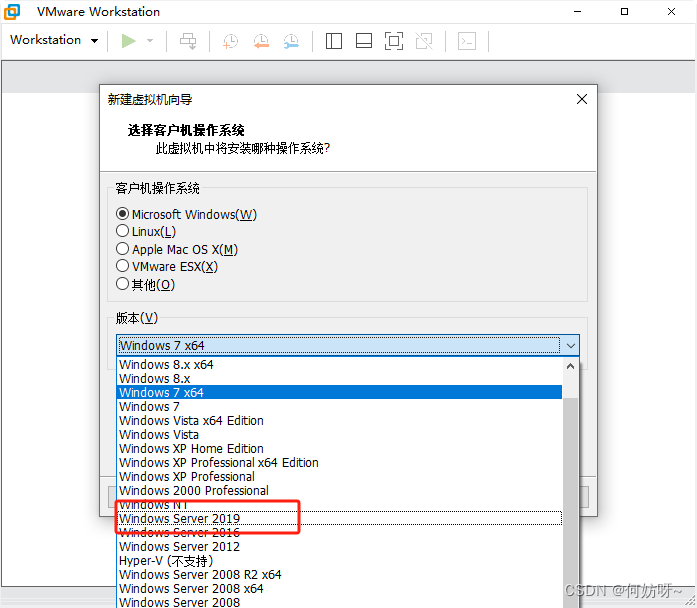The image size is (697, 608).
Task: Select Windows 2000 Professional
Action: click(340, 491)
